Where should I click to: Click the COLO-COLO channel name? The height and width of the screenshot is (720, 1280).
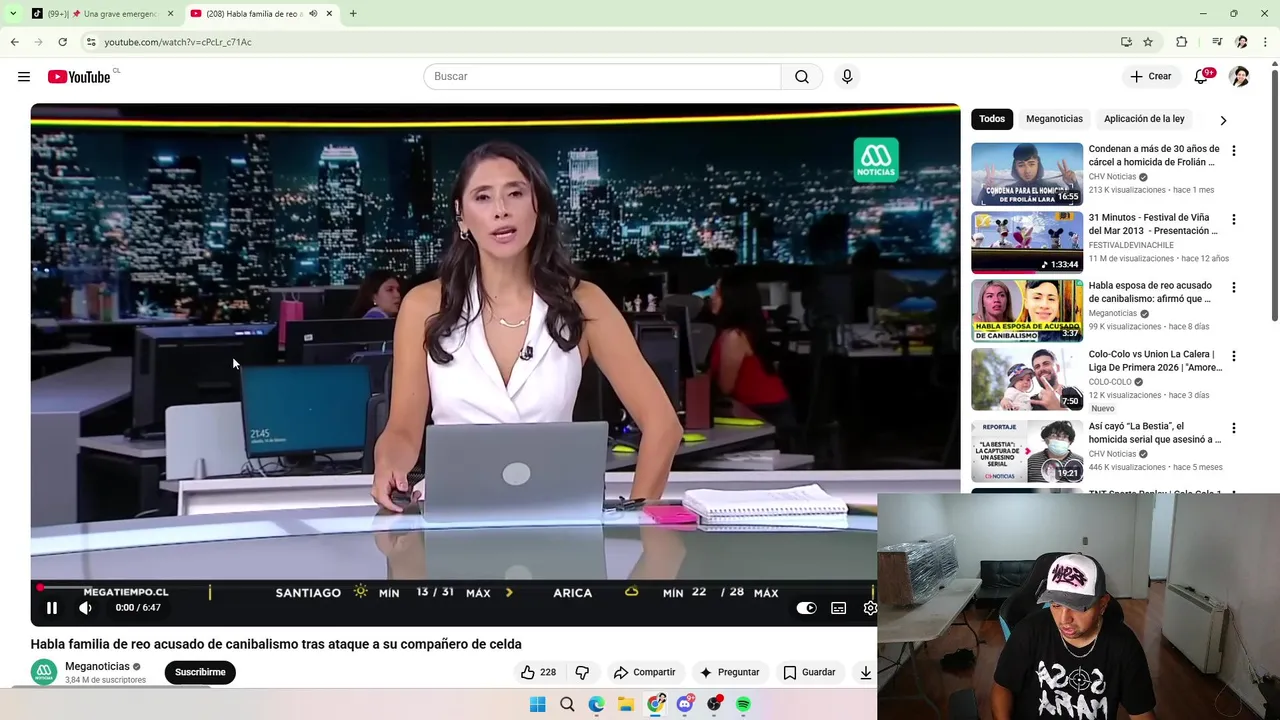(1110, 382)
